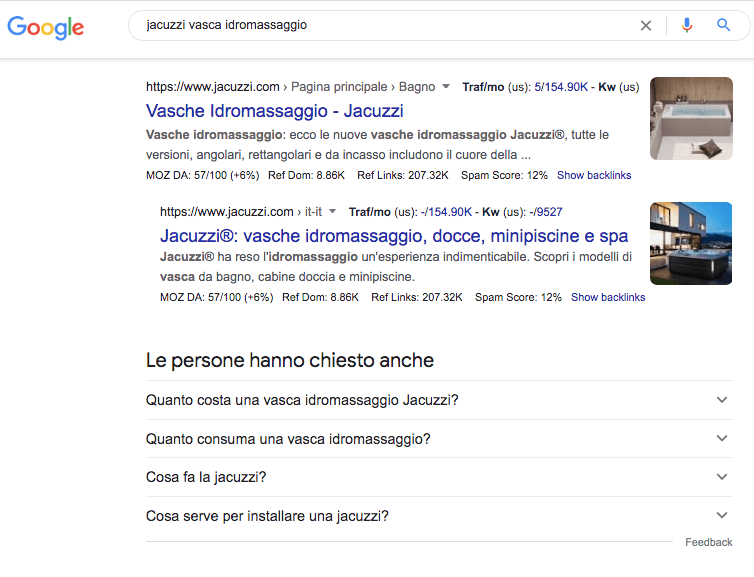
Task: Open the Vasche Idromassaggio - Jacuzzi result
Action: [x=274, y=111]
